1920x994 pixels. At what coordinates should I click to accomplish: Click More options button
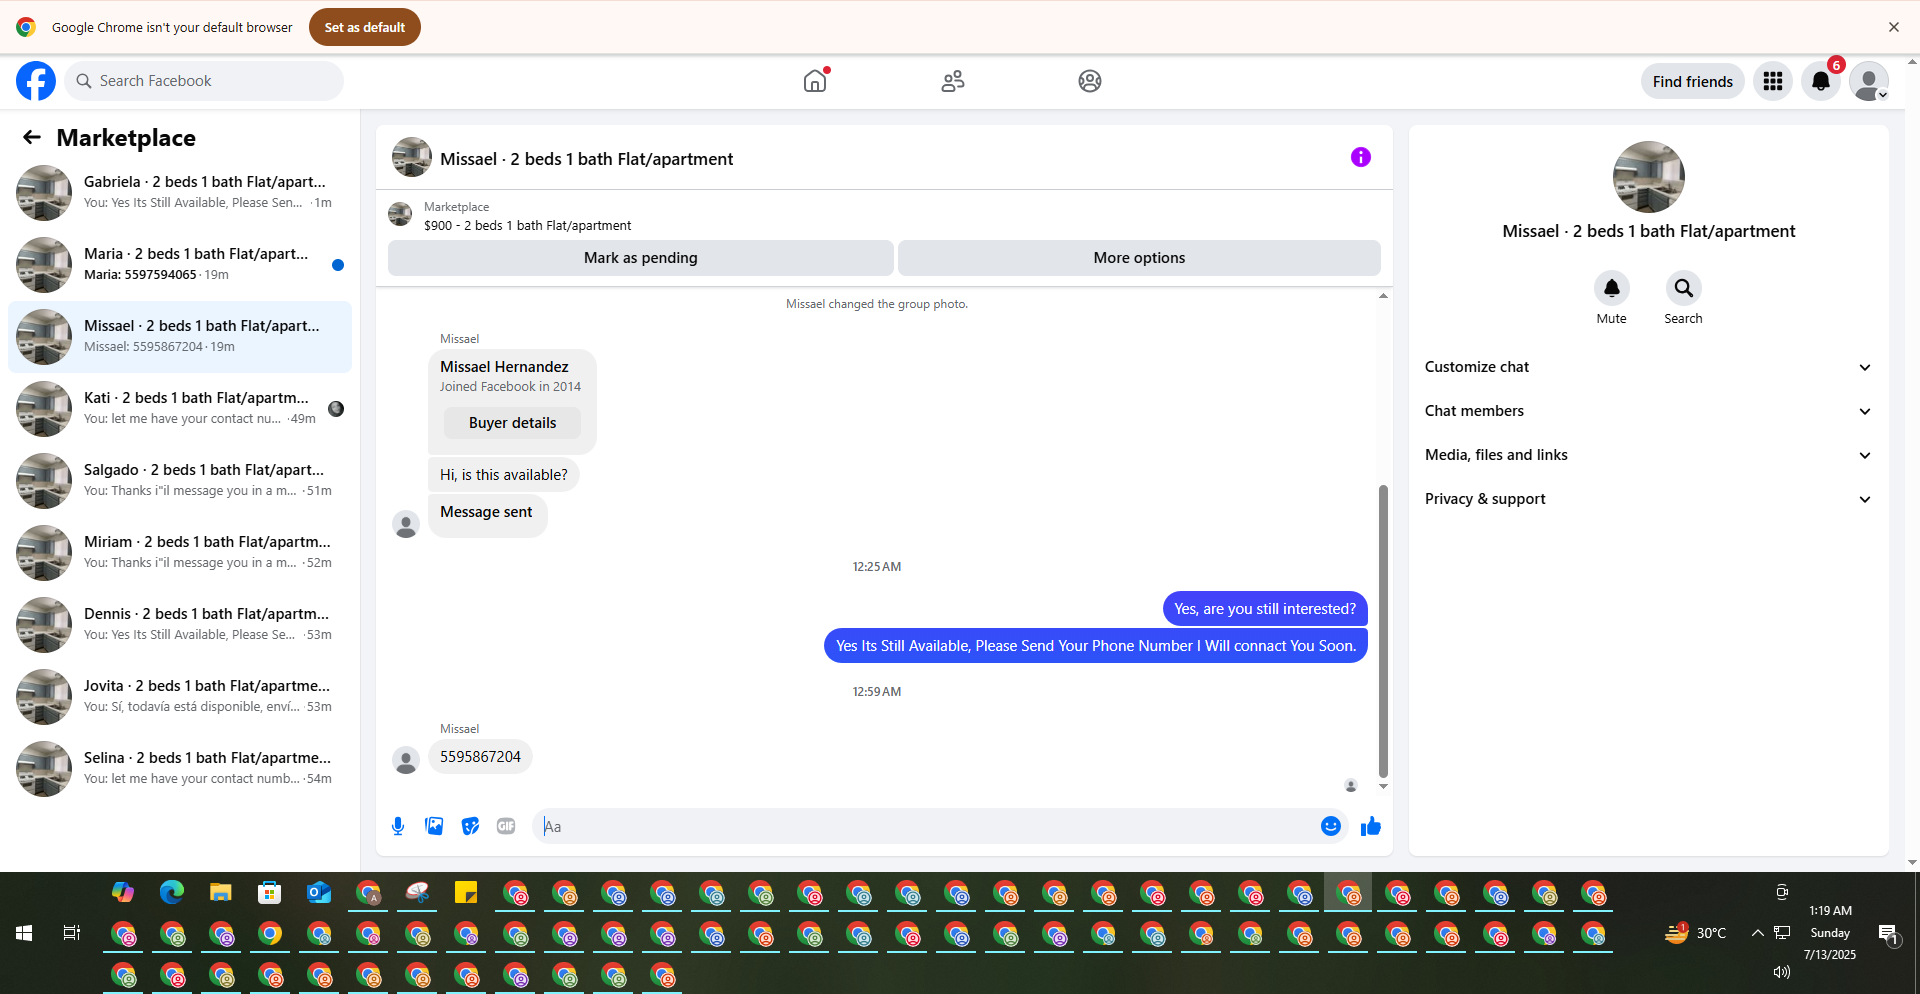pos(1139,258)
